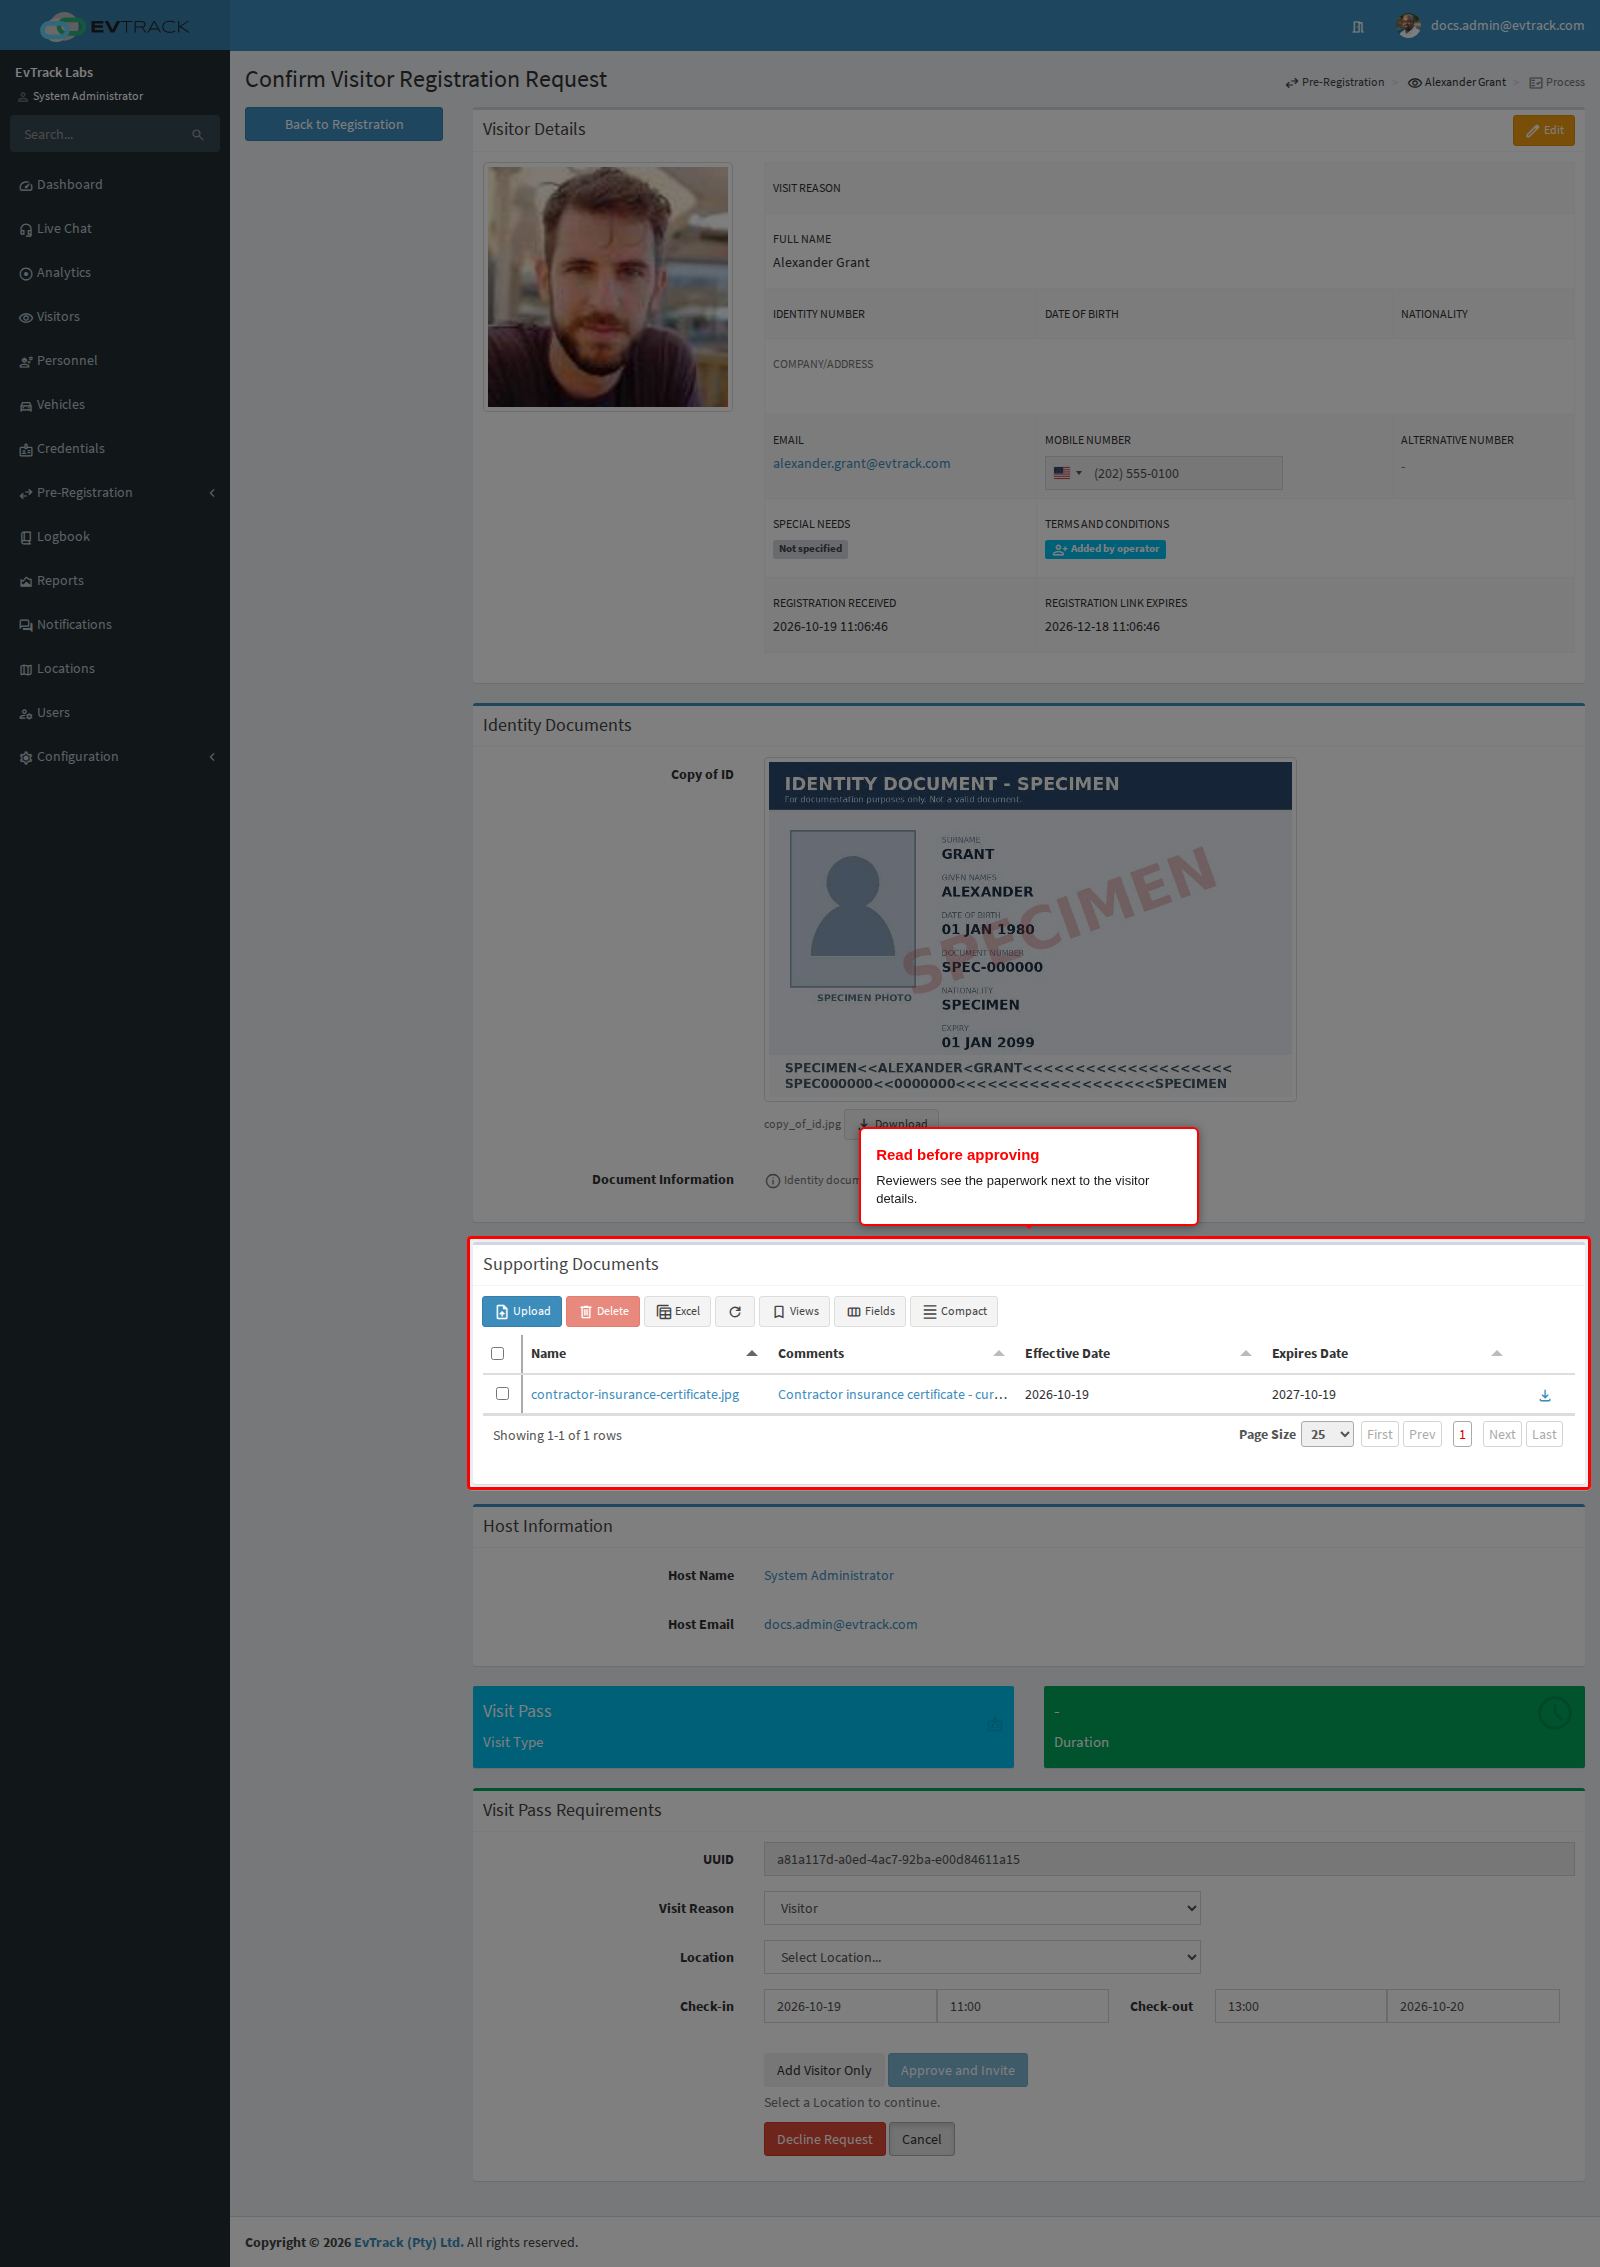Sort by Expires Date column arrow
The image size is (1600, 2267).
point(1497,1354)
